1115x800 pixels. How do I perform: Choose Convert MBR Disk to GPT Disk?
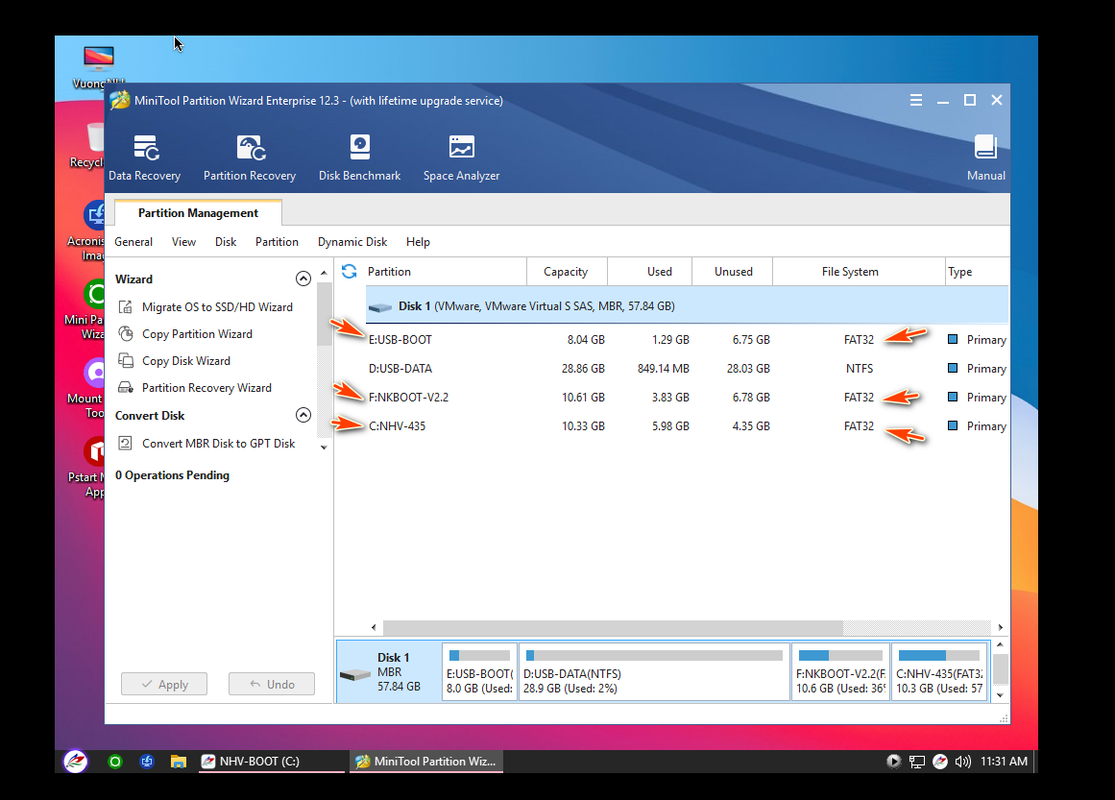coord(218,443)
